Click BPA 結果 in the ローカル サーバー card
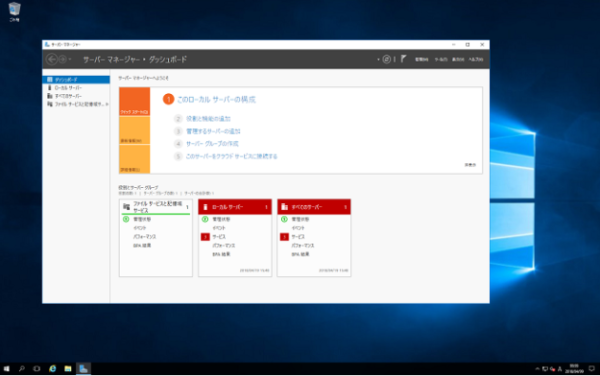600x376 pixels. (221, 254)
